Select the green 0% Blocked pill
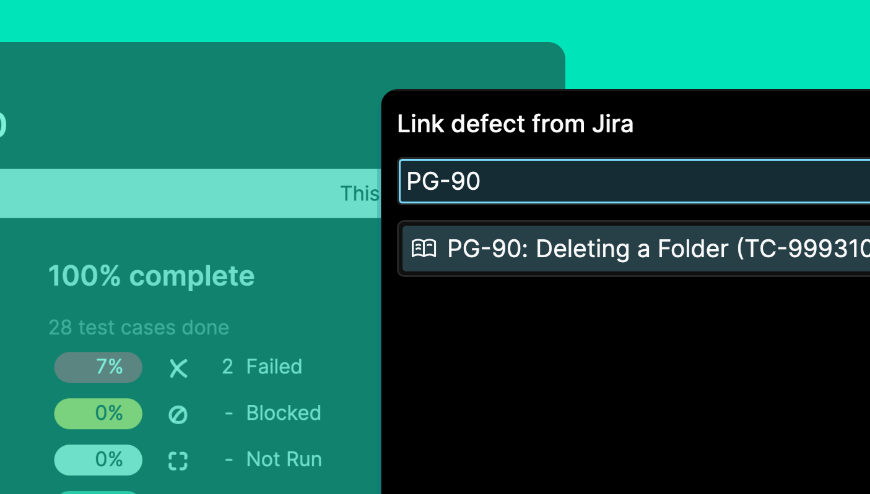The width and height of the screenshot is (870, 494). [98, 413]
